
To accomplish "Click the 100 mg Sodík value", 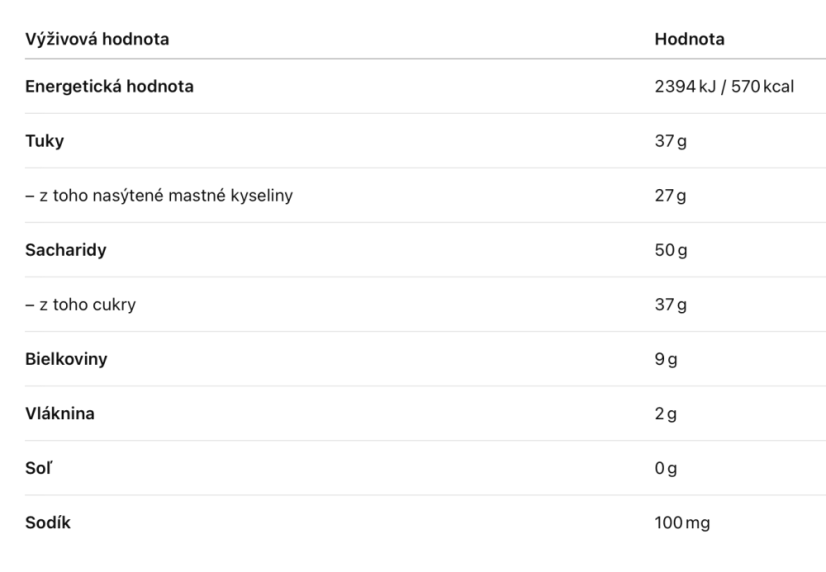I will 682,522.
